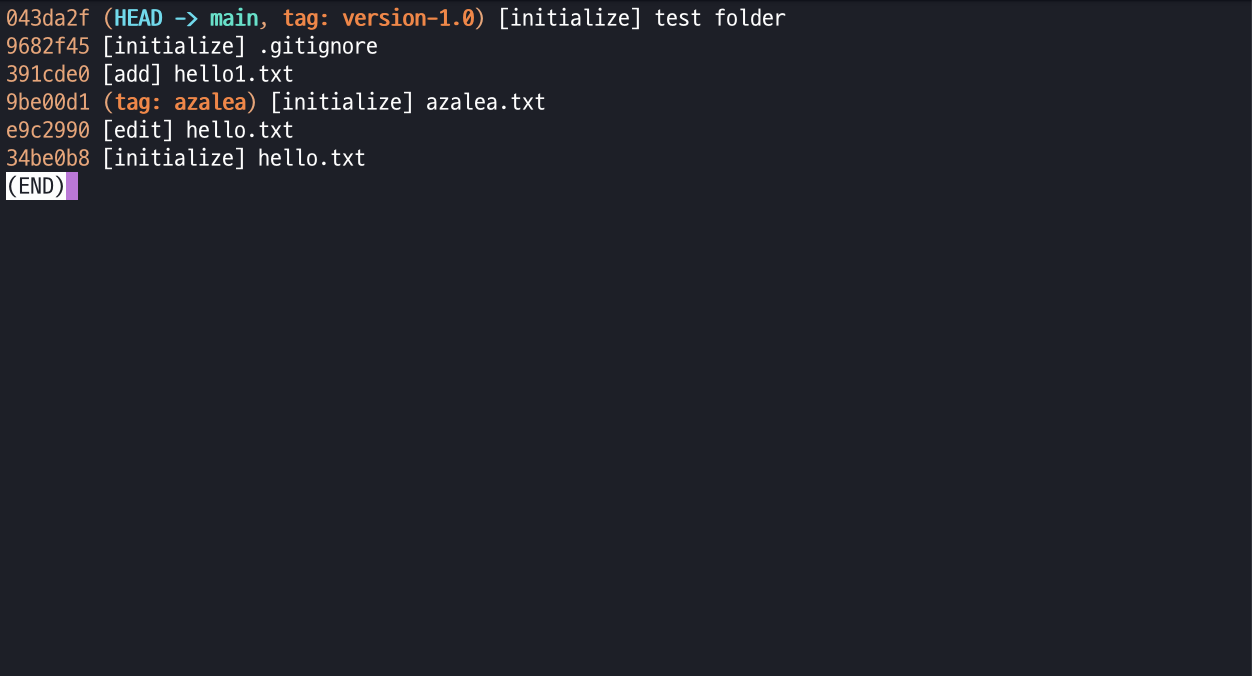This screenshot has width=1252, height=676.
Task: Click commit hash 34be0b8
Action: [x=48, y=158]
